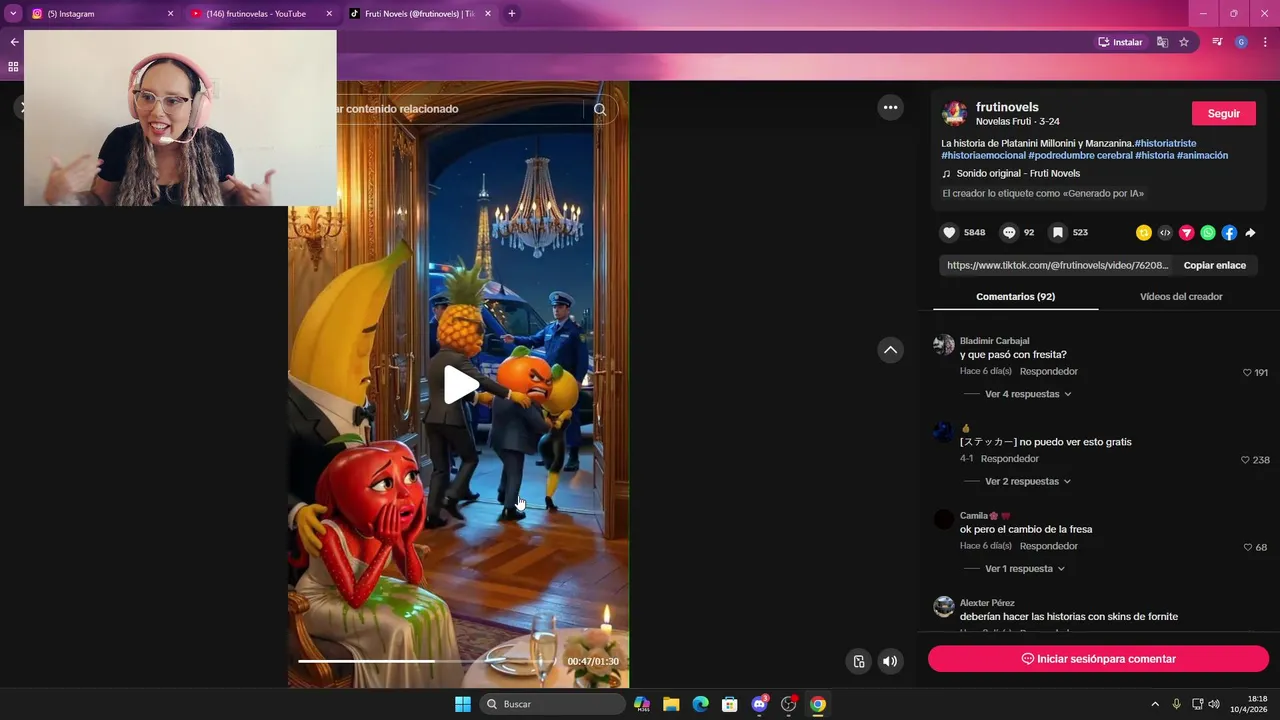Repost the video using yellow repost icon

pyautogui.click(x=1144, y=233)
